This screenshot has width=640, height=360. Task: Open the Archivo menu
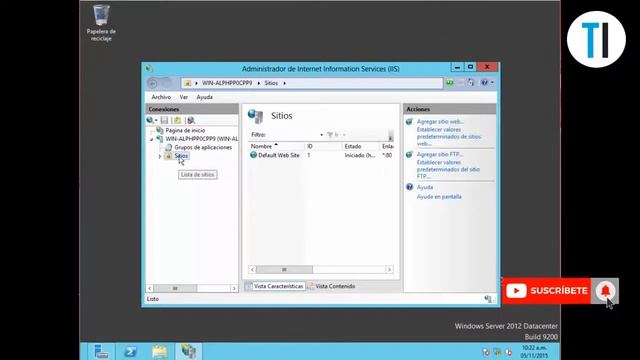click(161, 97)
